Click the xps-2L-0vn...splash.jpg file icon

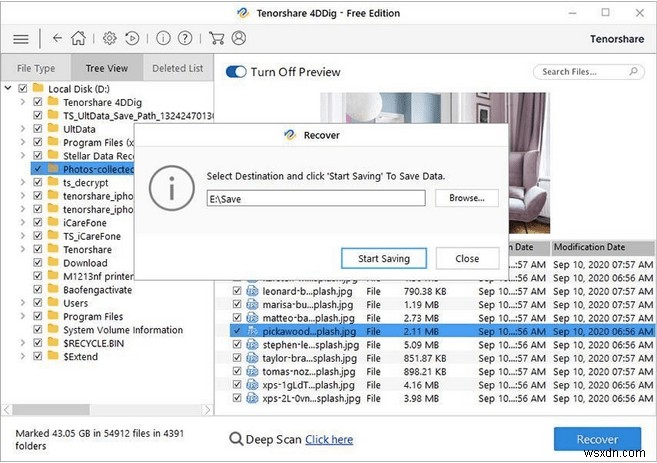click(252, 398)
